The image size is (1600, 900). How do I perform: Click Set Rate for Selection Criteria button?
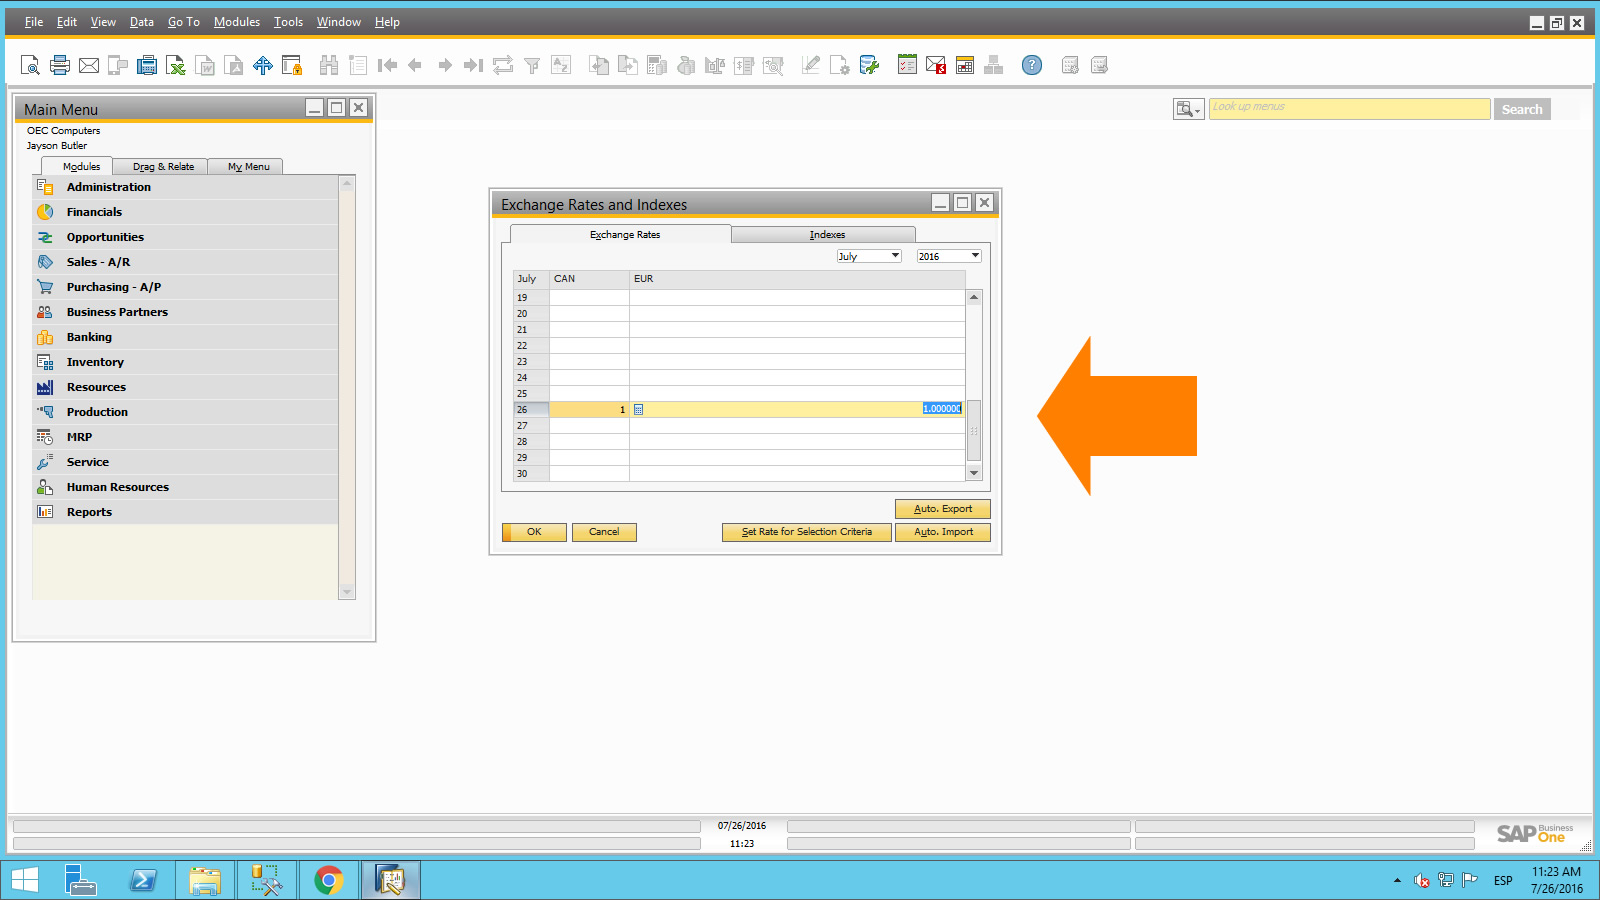(806, 532)
